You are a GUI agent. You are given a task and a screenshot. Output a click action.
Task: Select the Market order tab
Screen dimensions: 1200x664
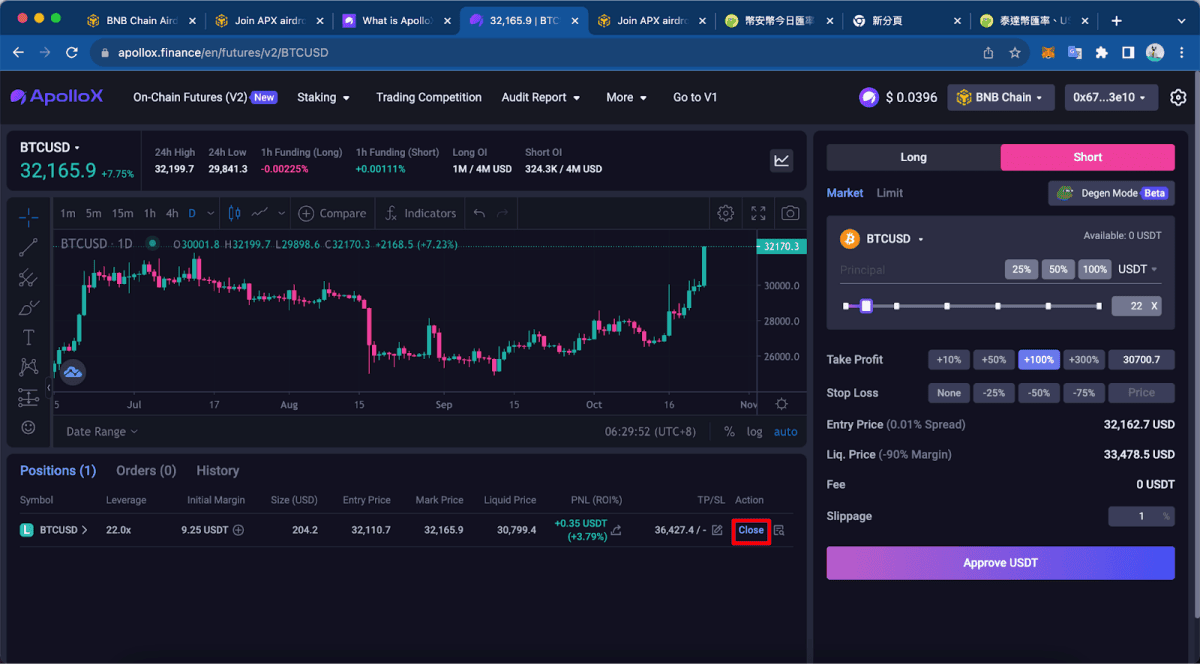click(x=845, y=193)
